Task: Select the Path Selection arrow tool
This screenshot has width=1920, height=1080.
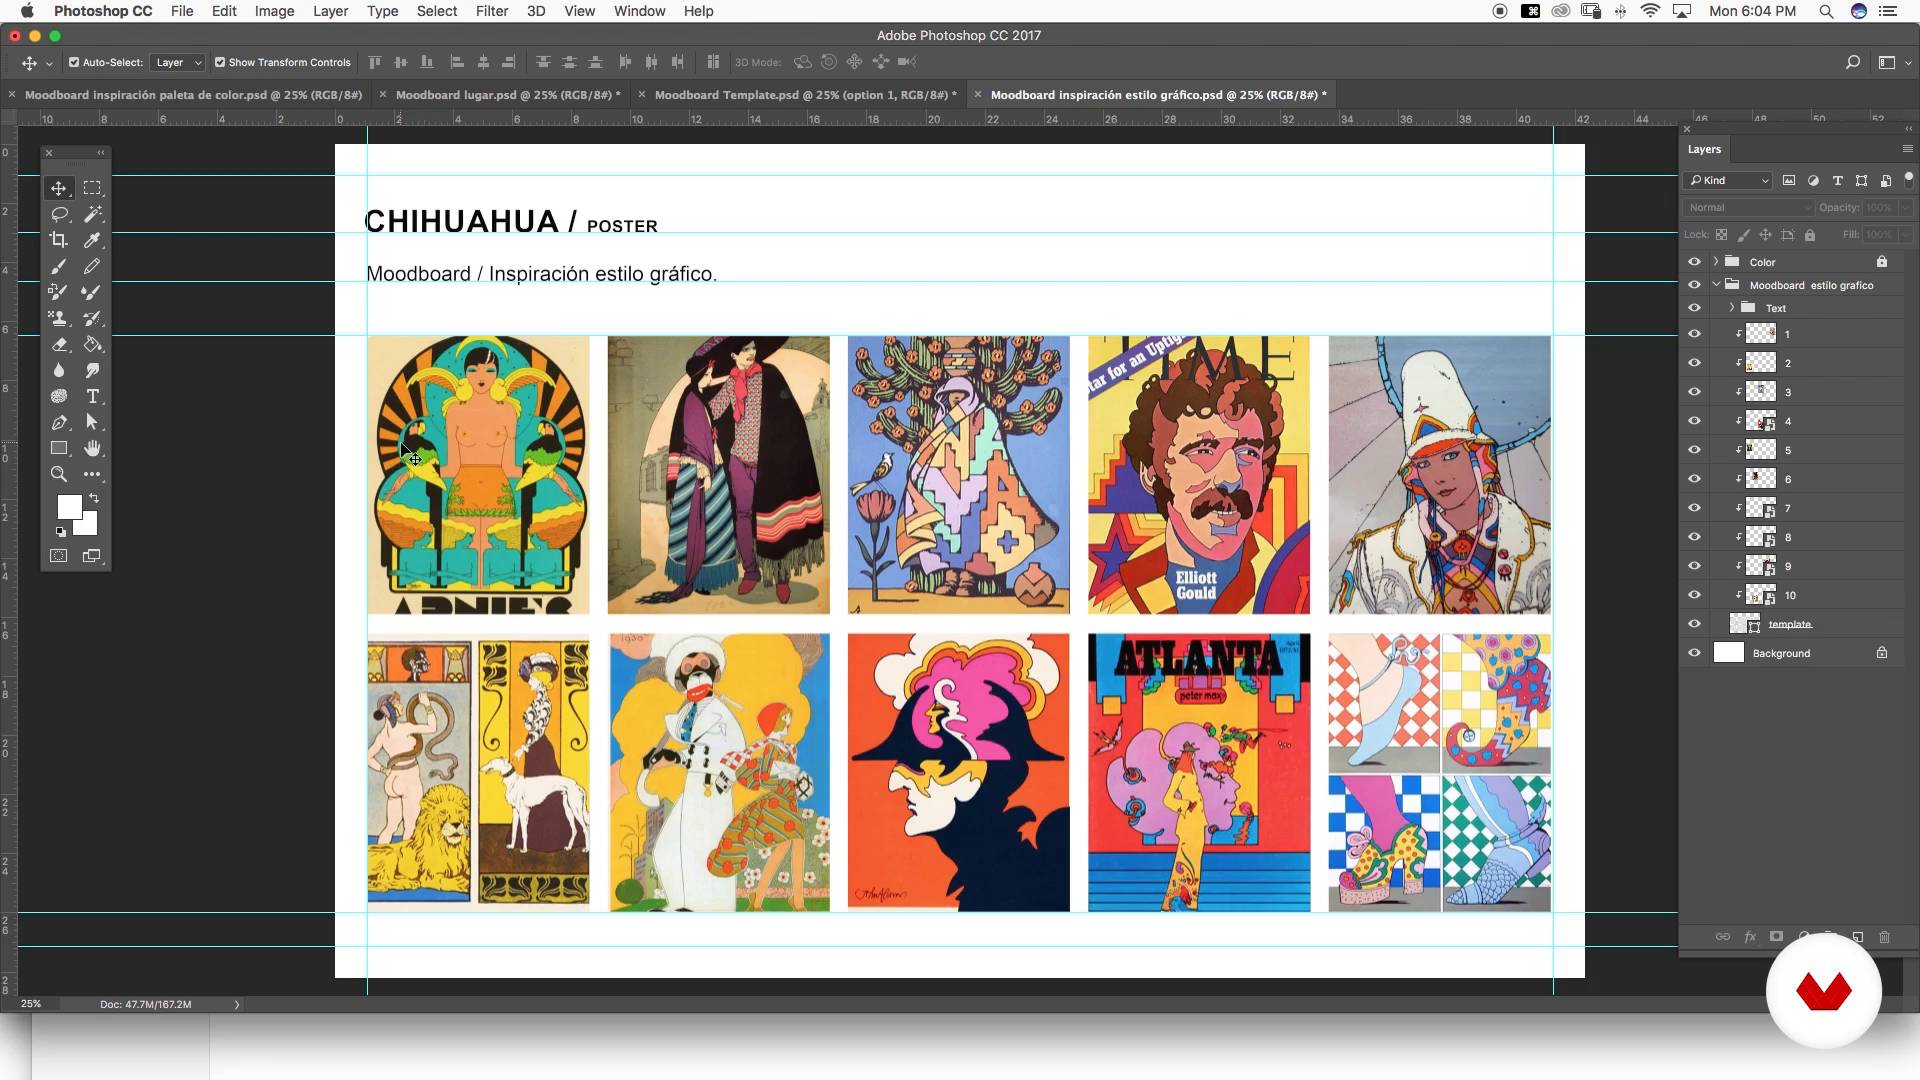Action: (92, 422)
